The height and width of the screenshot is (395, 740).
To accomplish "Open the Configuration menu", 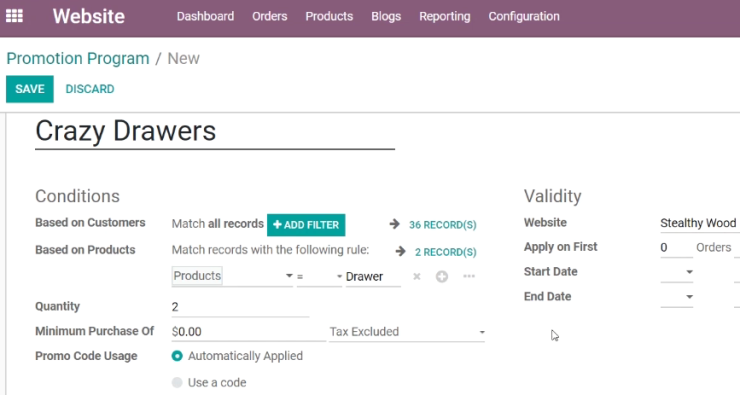I will [524, 16].
